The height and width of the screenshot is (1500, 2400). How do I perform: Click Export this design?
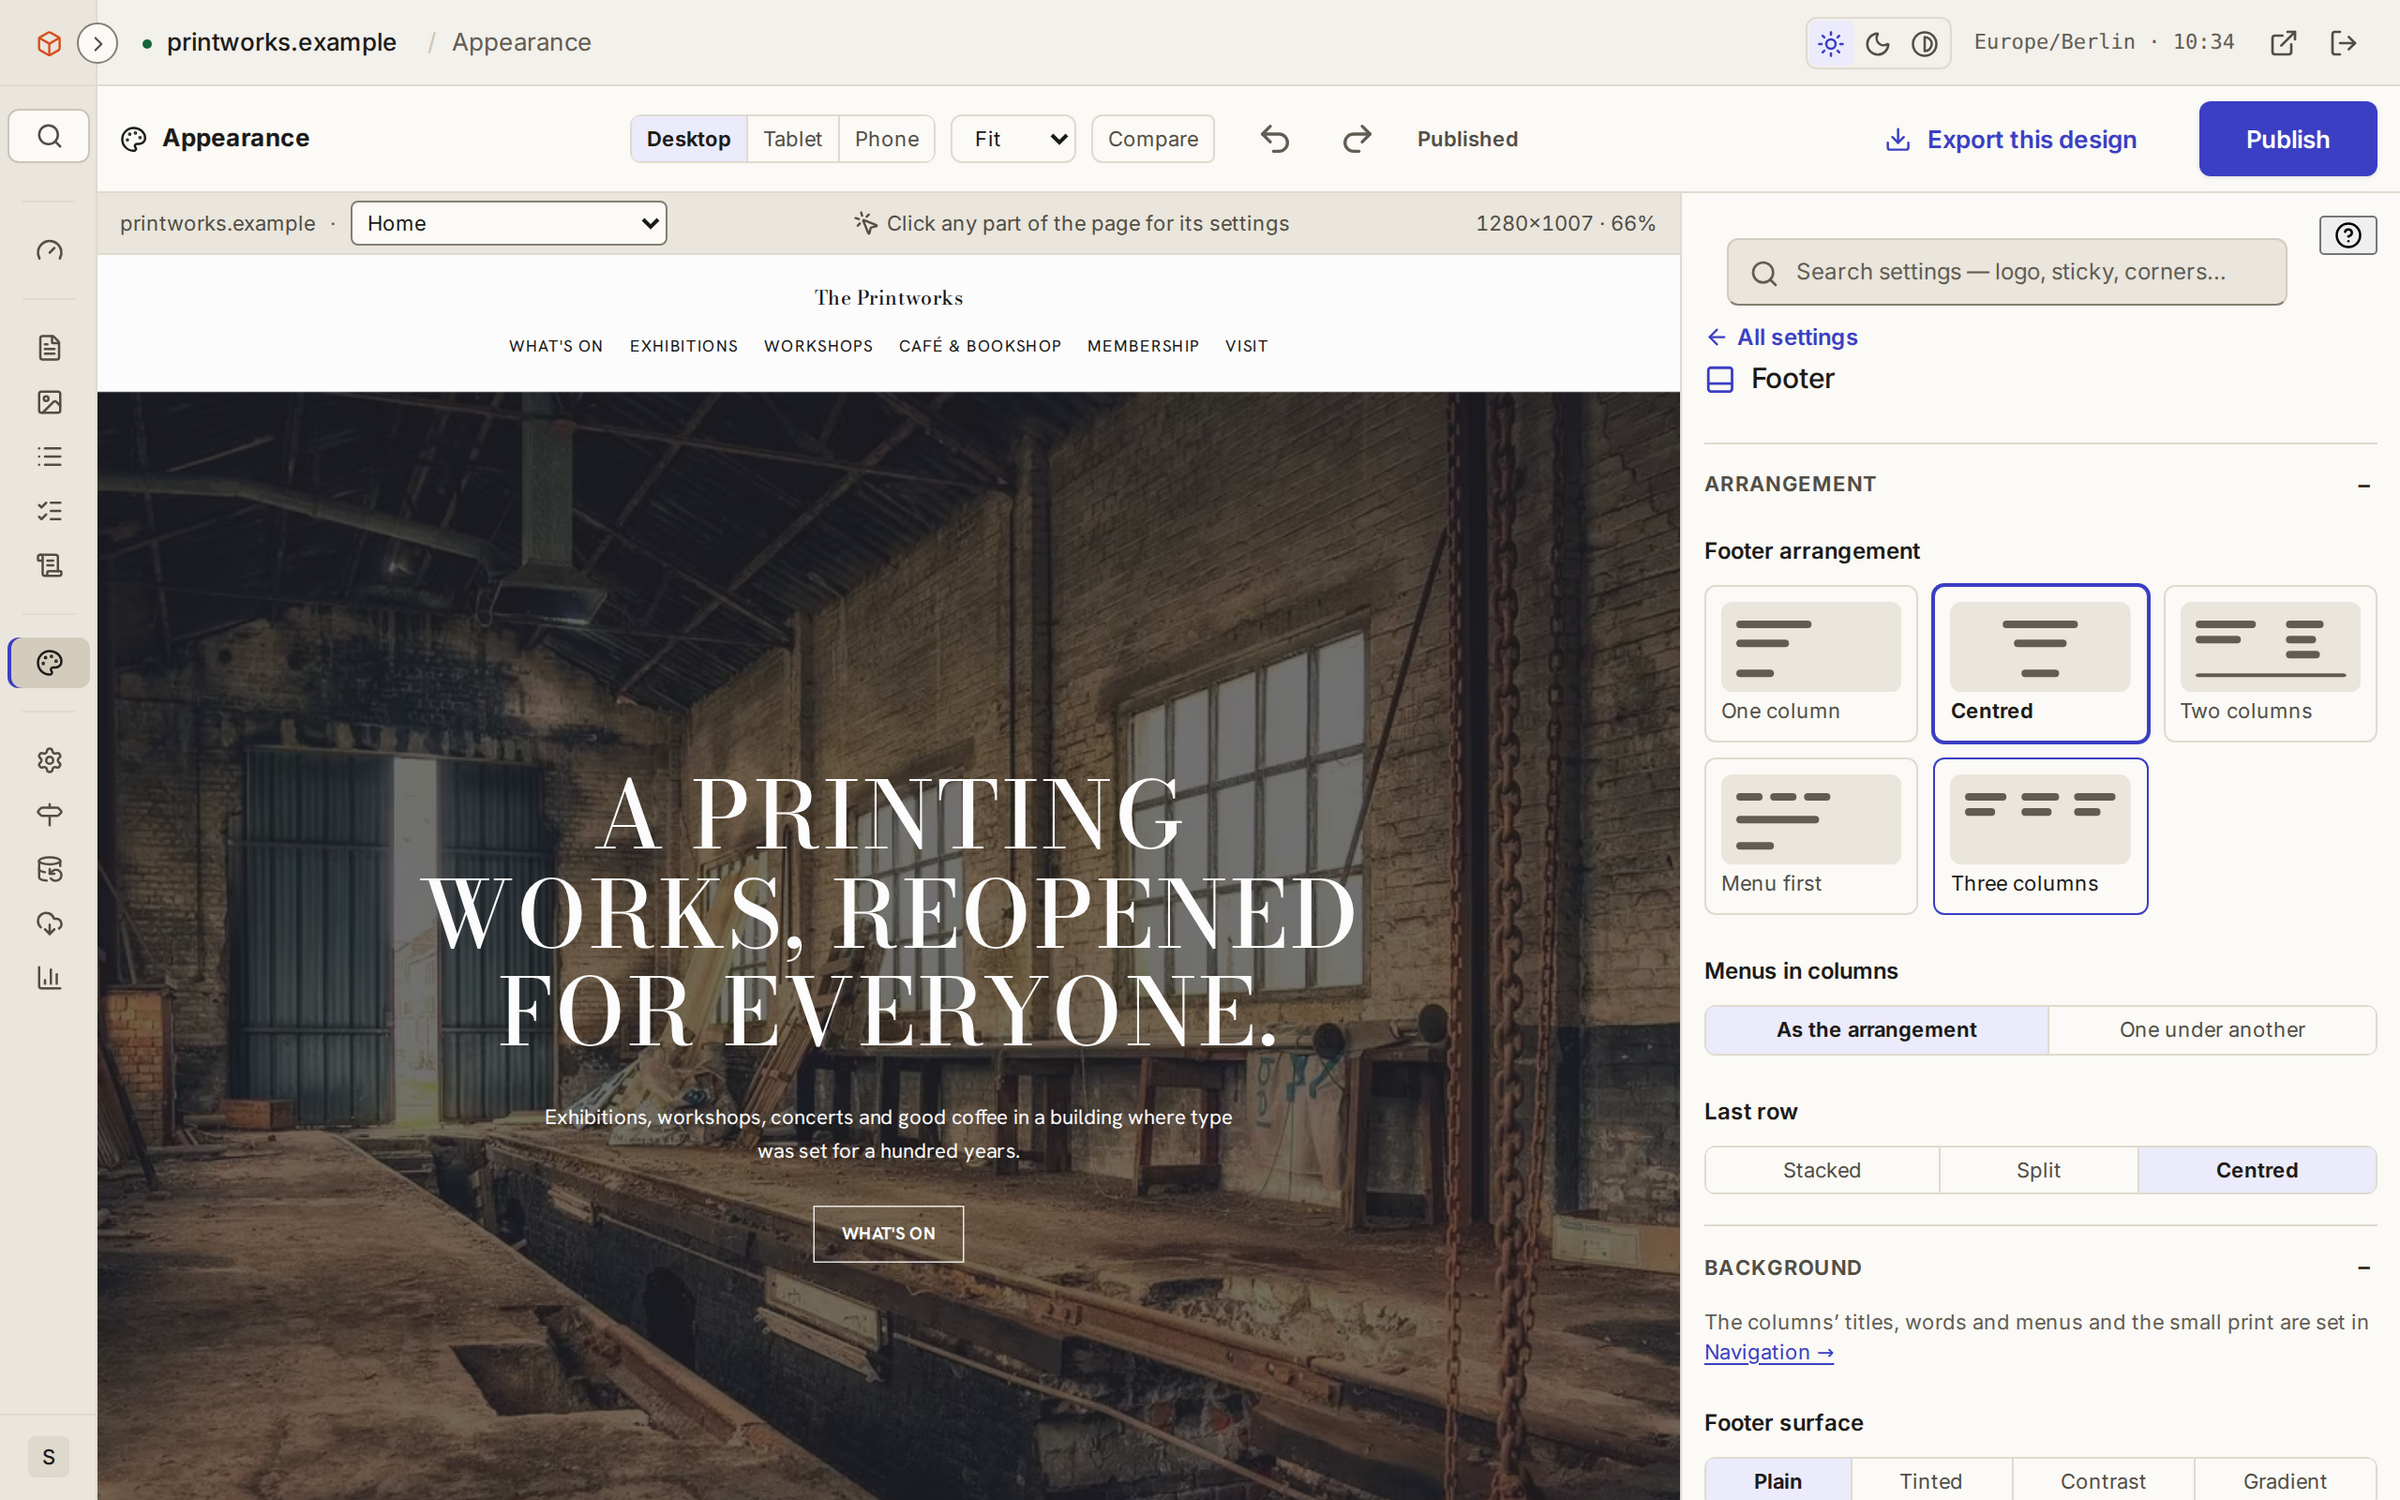point(2010,139)
